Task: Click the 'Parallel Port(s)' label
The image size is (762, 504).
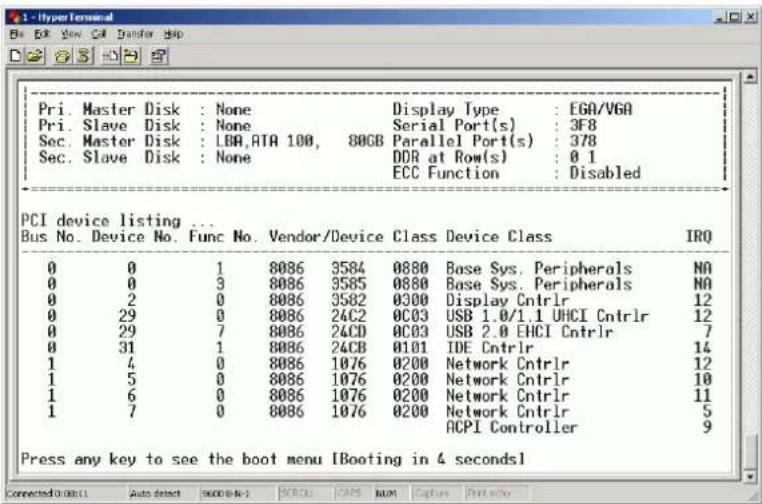Action: [463, 141]
